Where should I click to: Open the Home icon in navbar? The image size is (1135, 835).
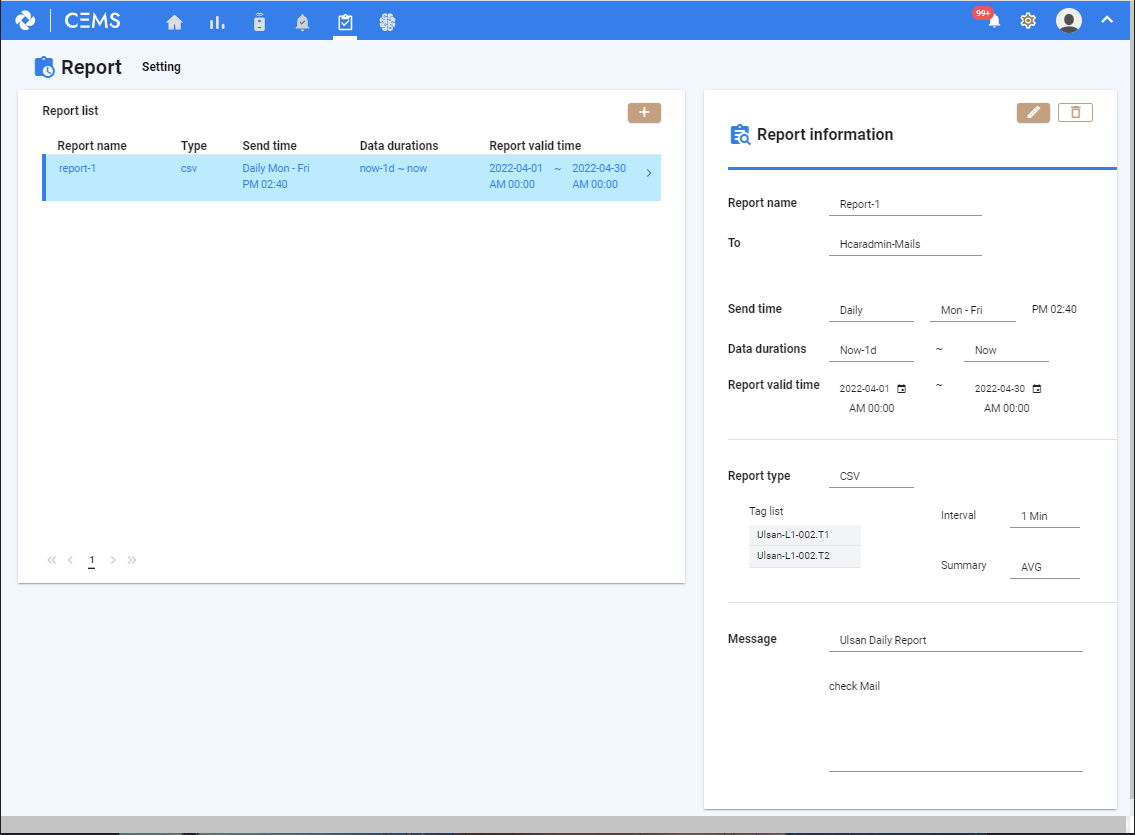[x=175, y=22]
